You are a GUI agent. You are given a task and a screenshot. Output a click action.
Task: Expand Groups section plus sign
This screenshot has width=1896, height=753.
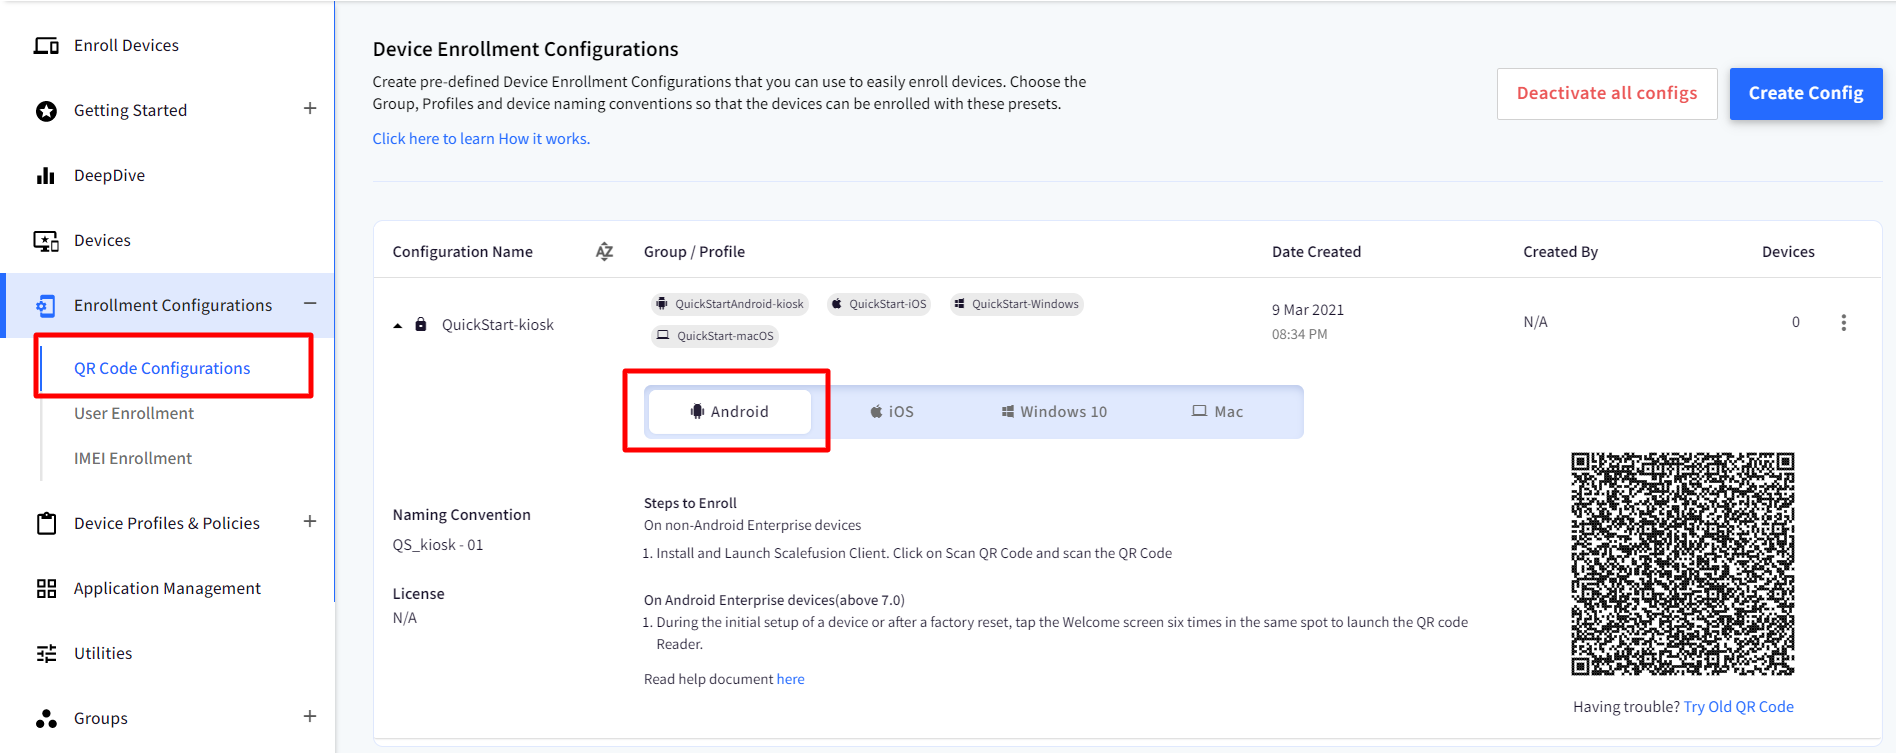tap(310, 716)
